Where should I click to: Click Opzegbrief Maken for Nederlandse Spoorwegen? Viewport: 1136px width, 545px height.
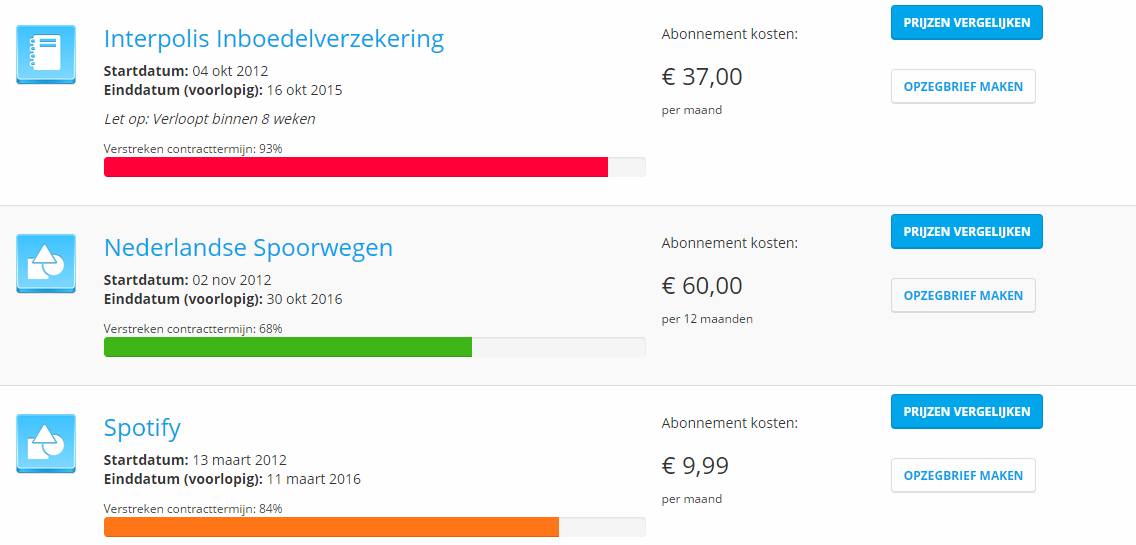(963, 295)
